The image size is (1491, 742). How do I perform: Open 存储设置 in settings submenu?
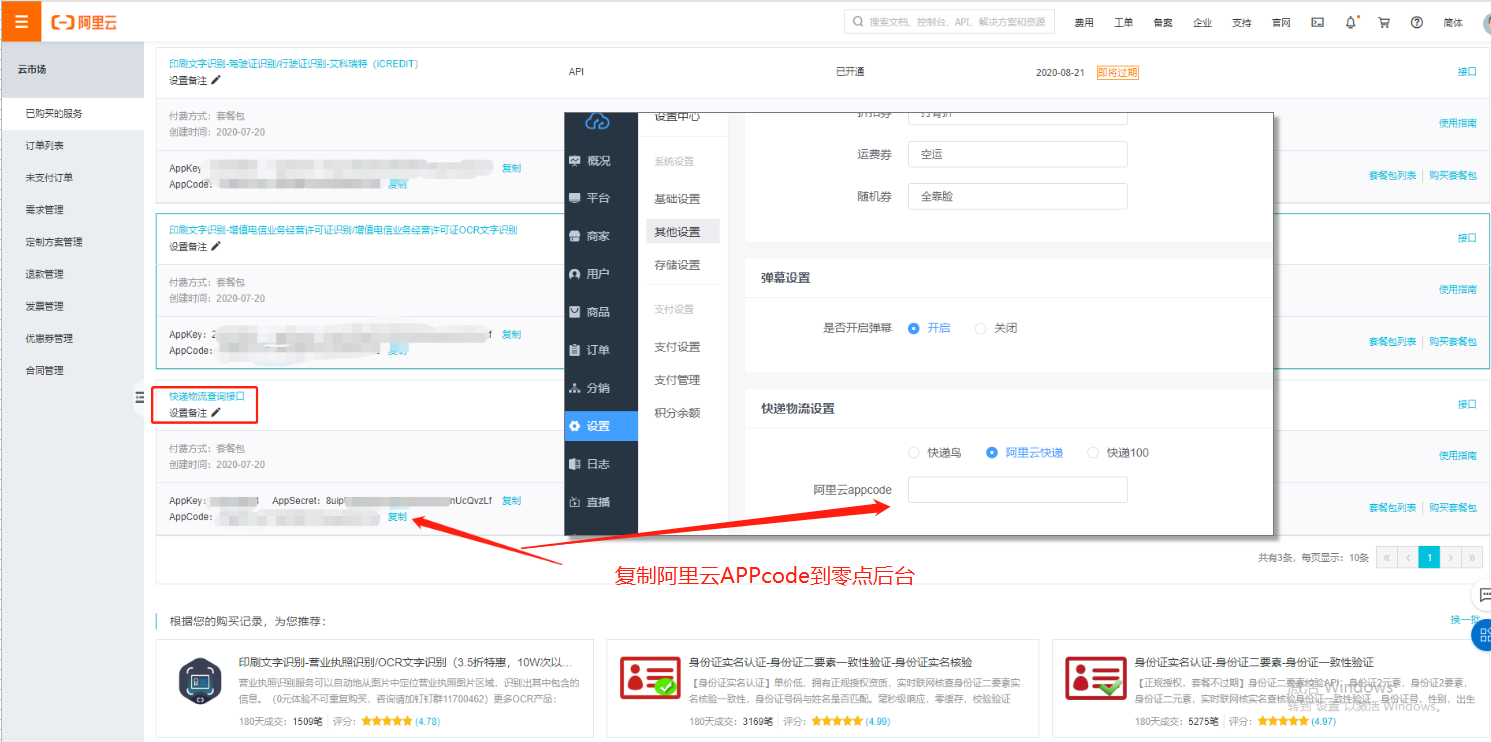[677, 265]
